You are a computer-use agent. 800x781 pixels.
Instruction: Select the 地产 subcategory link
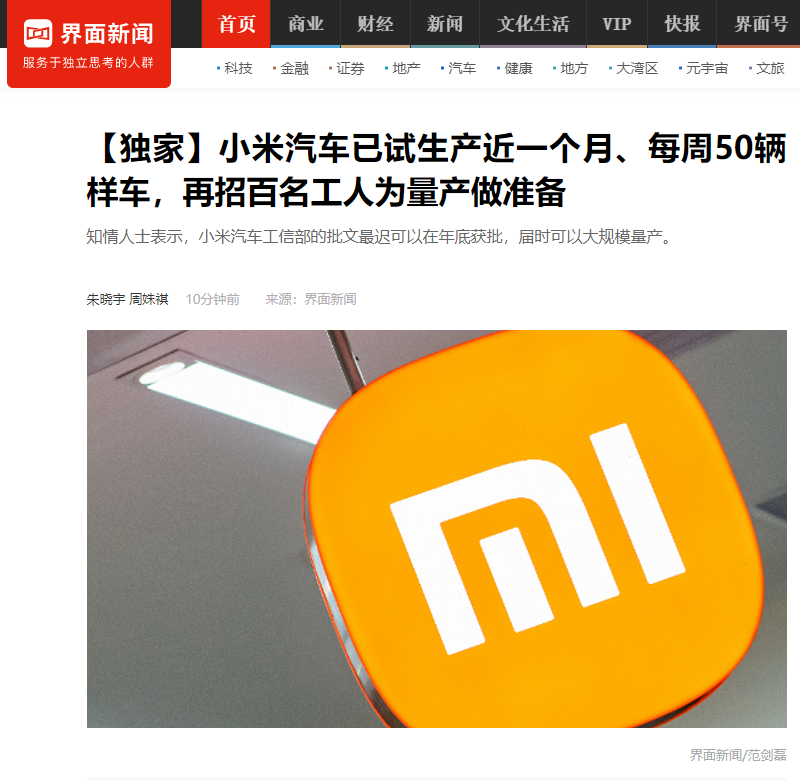(407, 68)
